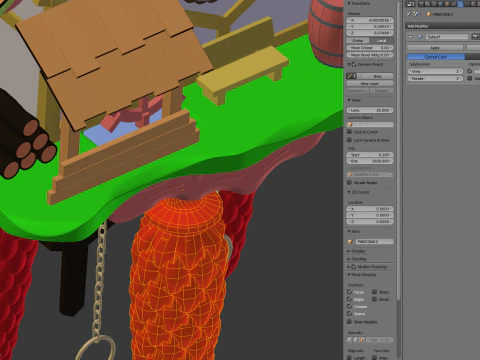The height and width of the screenshot is (360, 480).
Task: Switch to the Render Layers properties tab icon
Action: click(427, 4)
